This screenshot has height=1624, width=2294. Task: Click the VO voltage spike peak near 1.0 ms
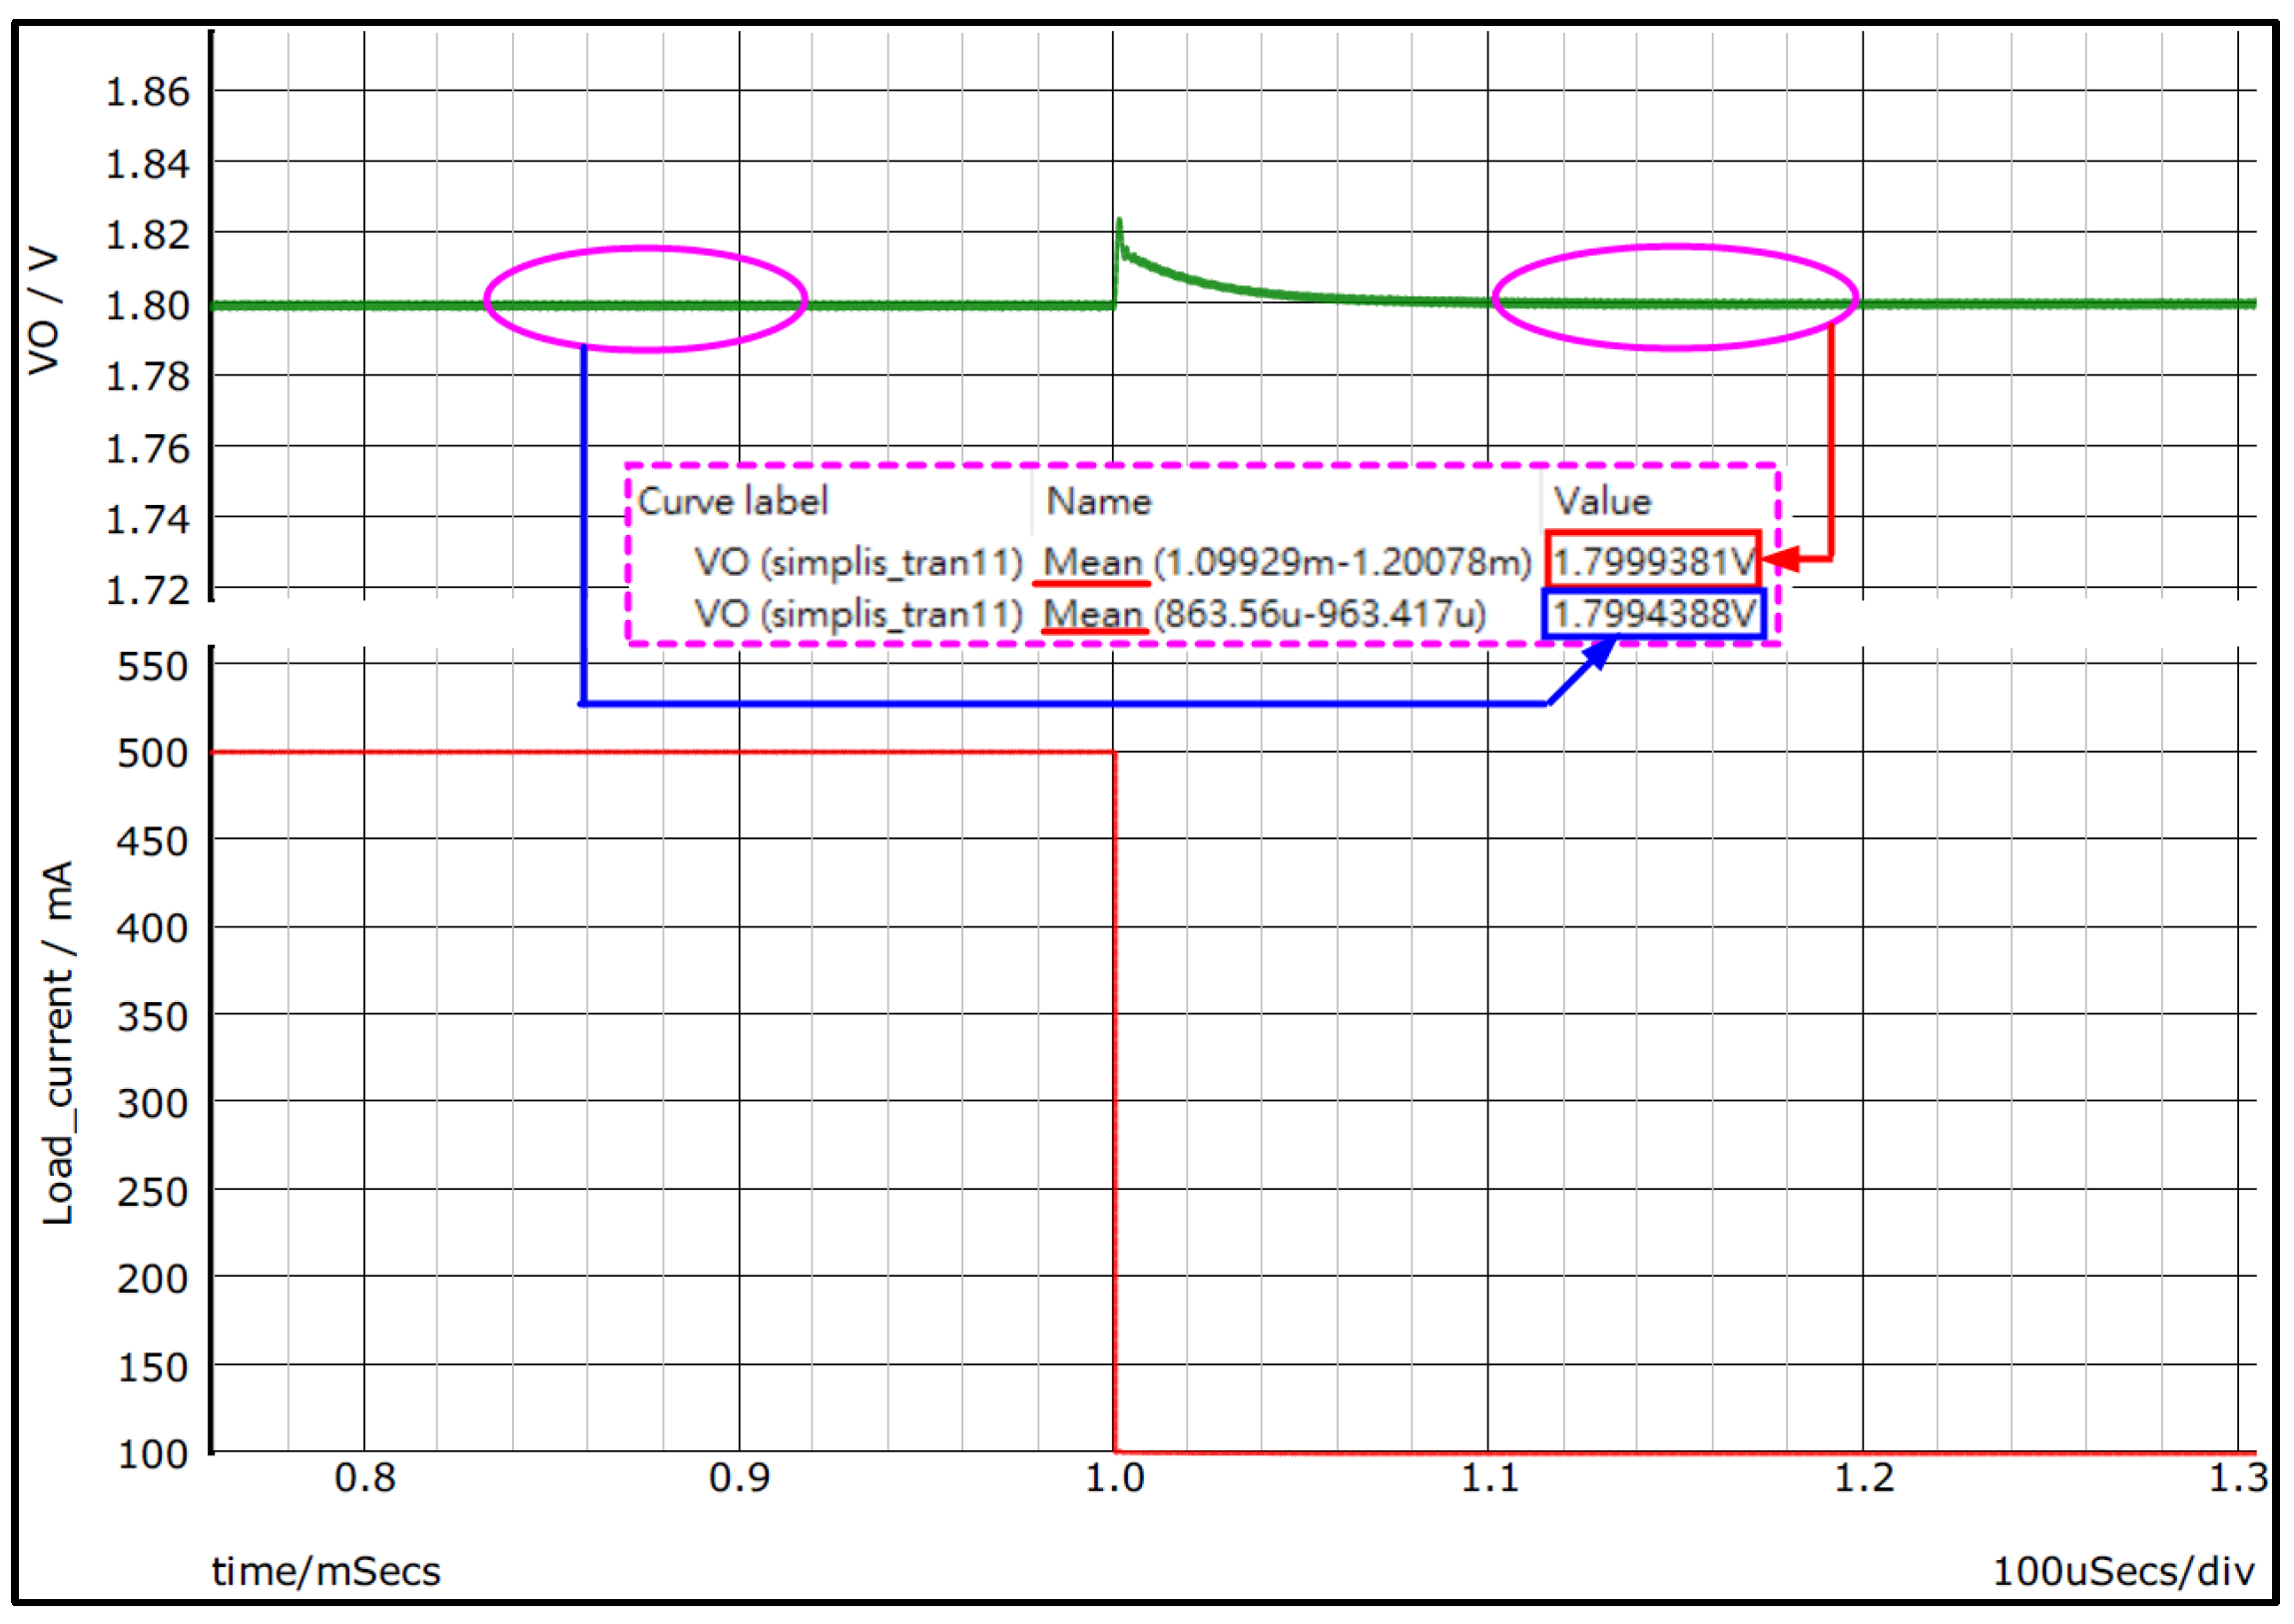pyautogui.click(x=1119, y=222)
